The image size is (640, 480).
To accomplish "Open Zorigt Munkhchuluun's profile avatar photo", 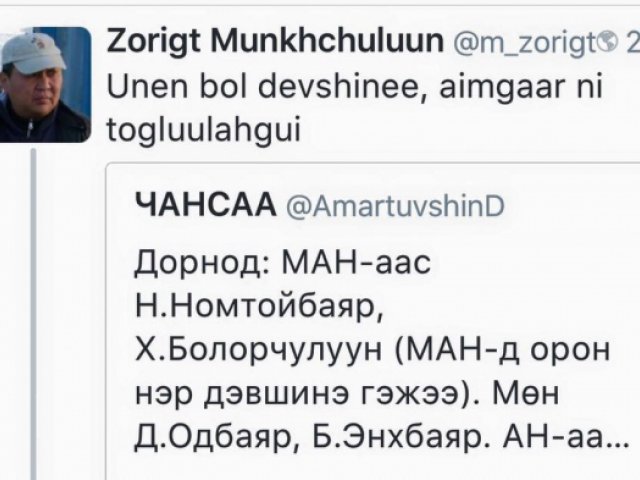I will [x=45, y=85].
